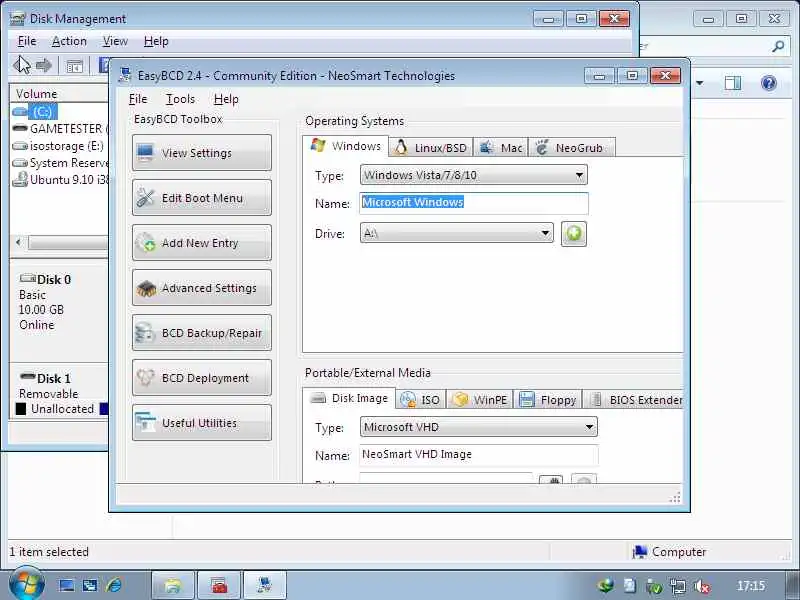The width and height of the screenshot is (800, 600).
Task: Click the Computer icon in Explorer status bar
Action: point(640,552)
